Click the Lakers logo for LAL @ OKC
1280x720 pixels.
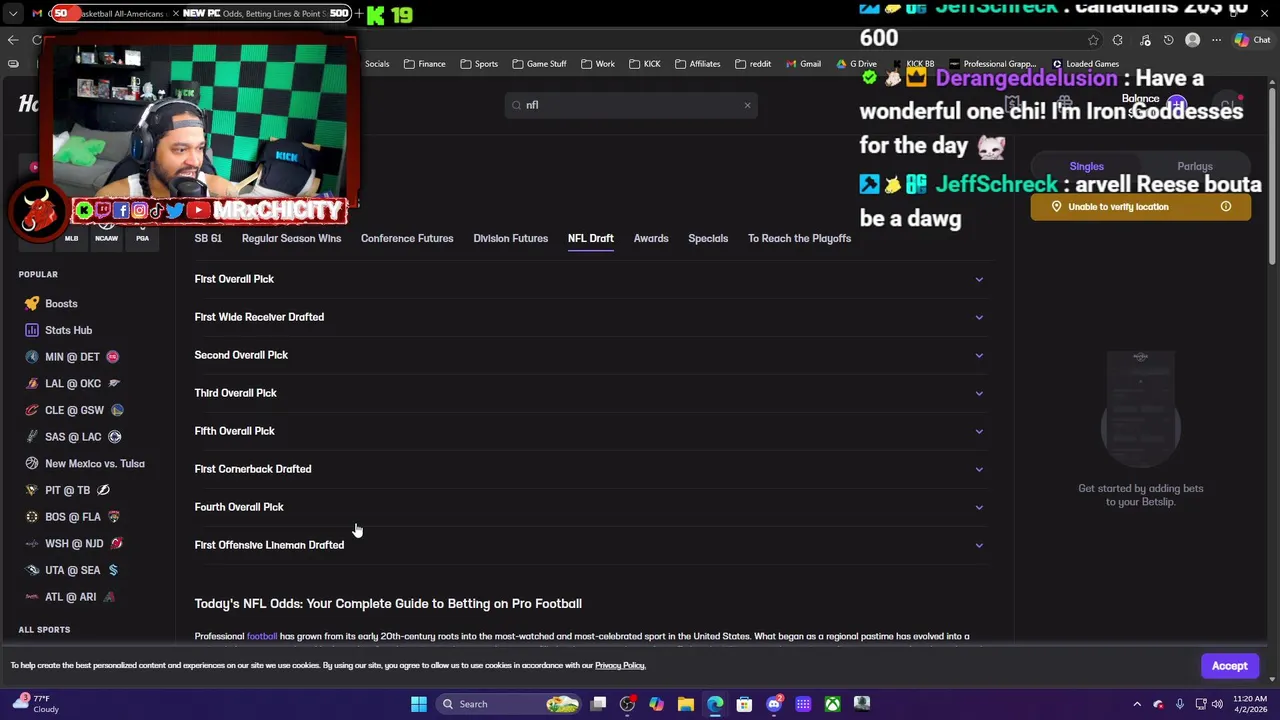(32, 383)
